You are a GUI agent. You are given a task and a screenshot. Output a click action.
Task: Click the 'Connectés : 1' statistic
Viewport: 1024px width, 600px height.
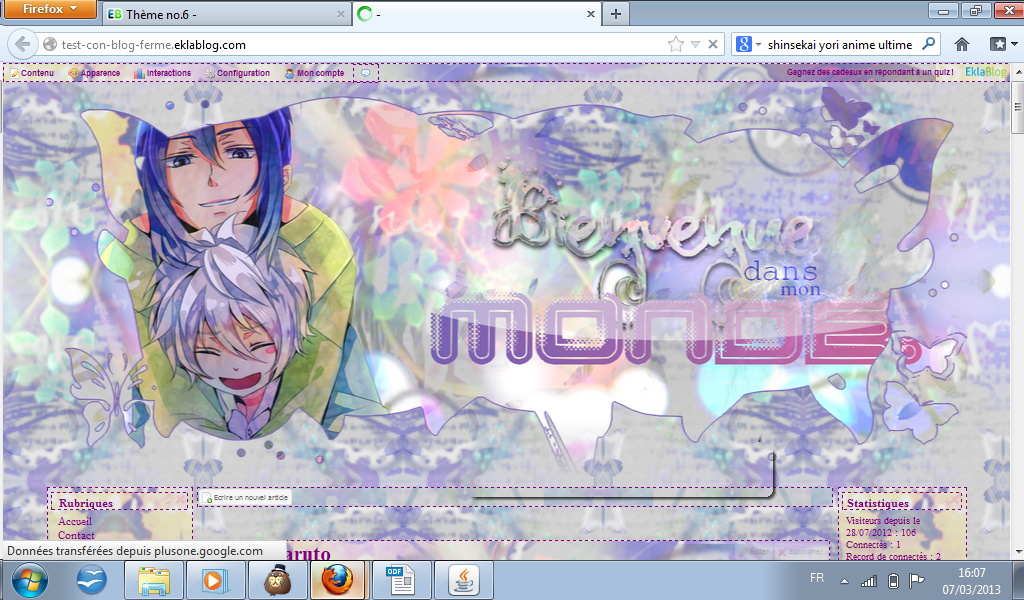(873, 545)
